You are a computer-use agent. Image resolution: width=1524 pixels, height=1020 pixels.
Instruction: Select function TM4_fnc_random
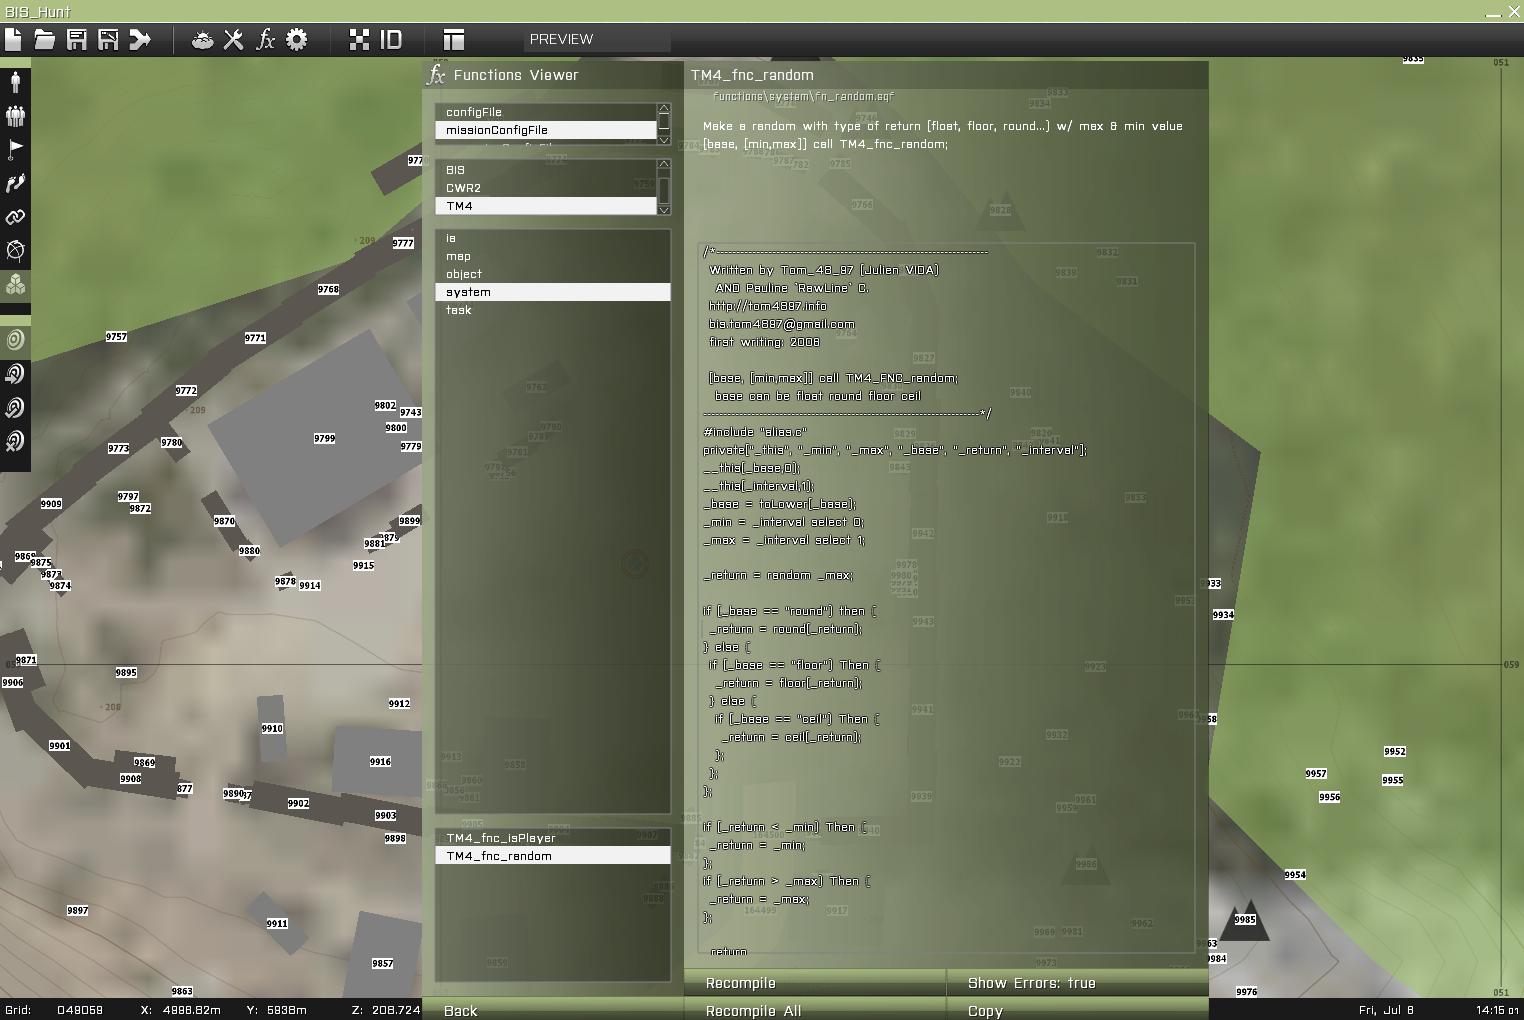pyautogui.click(x=553, y=856)
